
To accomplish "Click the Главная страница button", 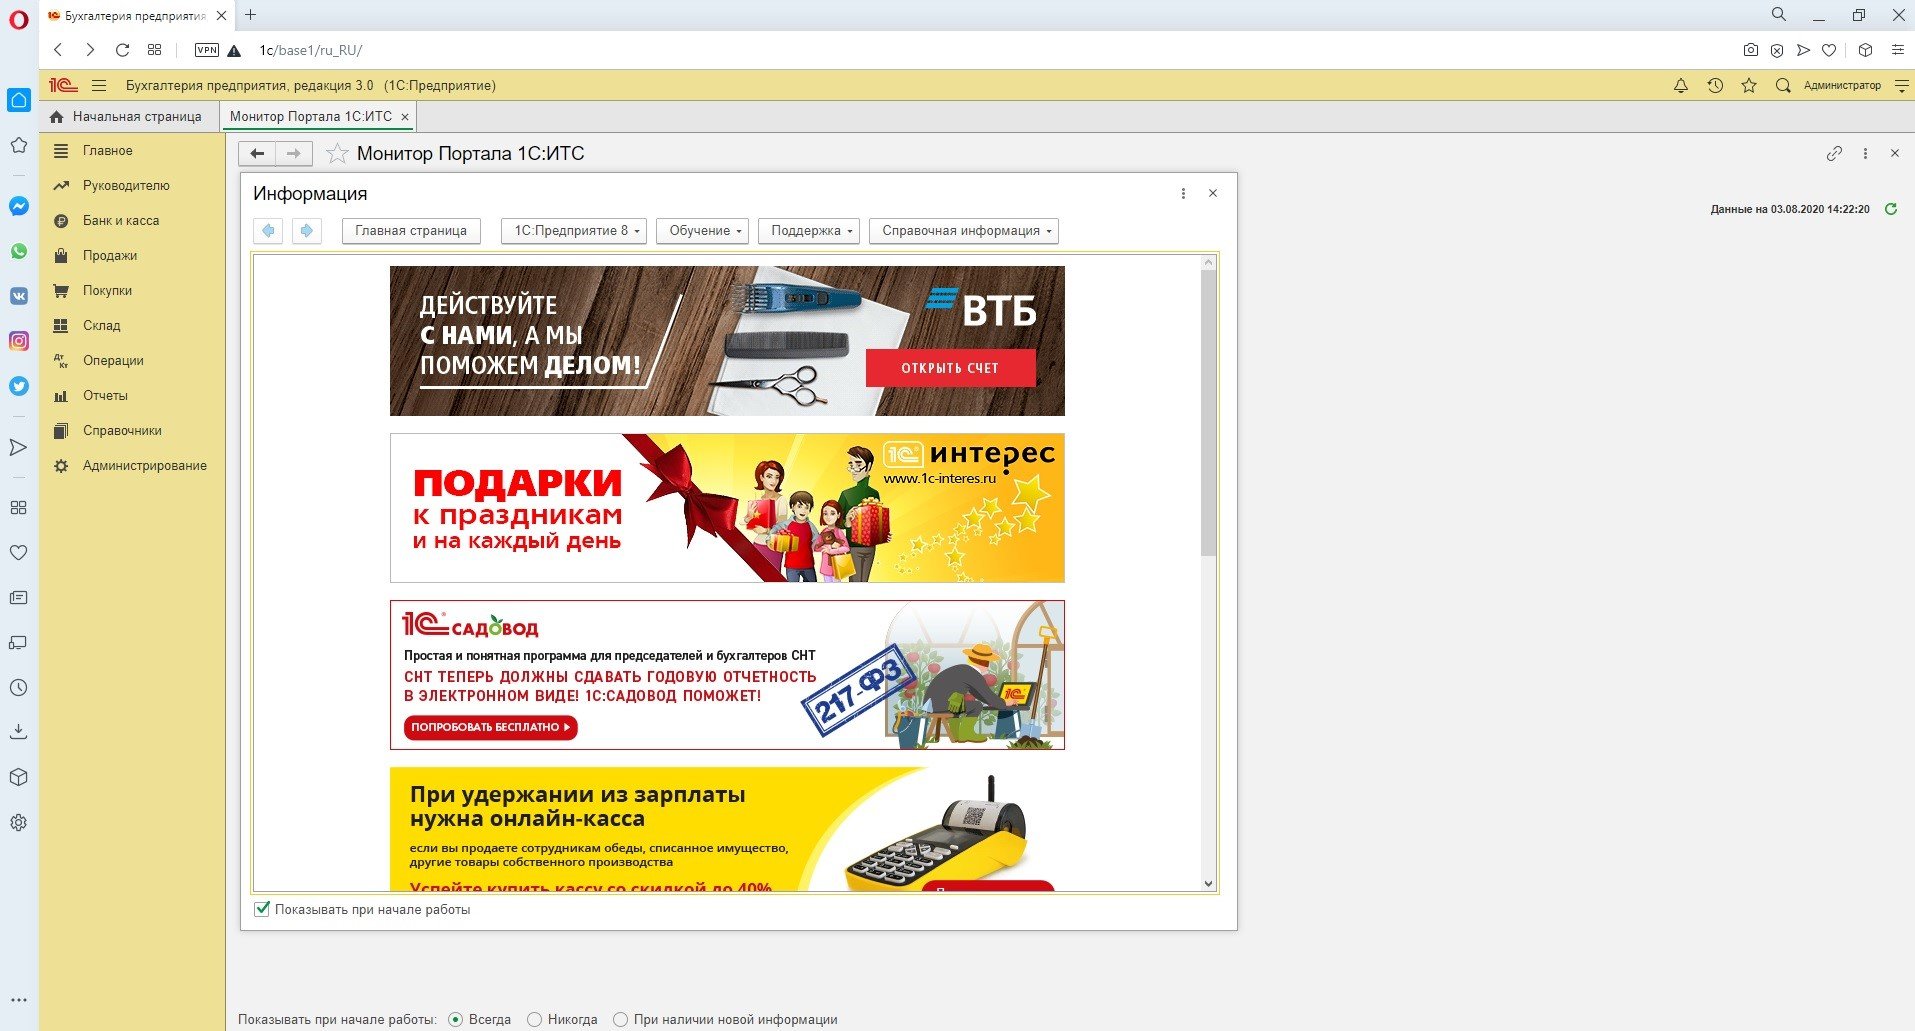I will 411,231.
